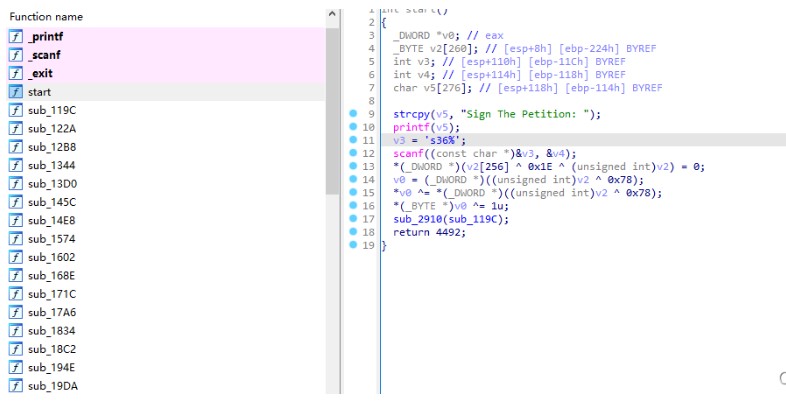
Task: Select sub_122A in function list
Action: tap(166, 128)
